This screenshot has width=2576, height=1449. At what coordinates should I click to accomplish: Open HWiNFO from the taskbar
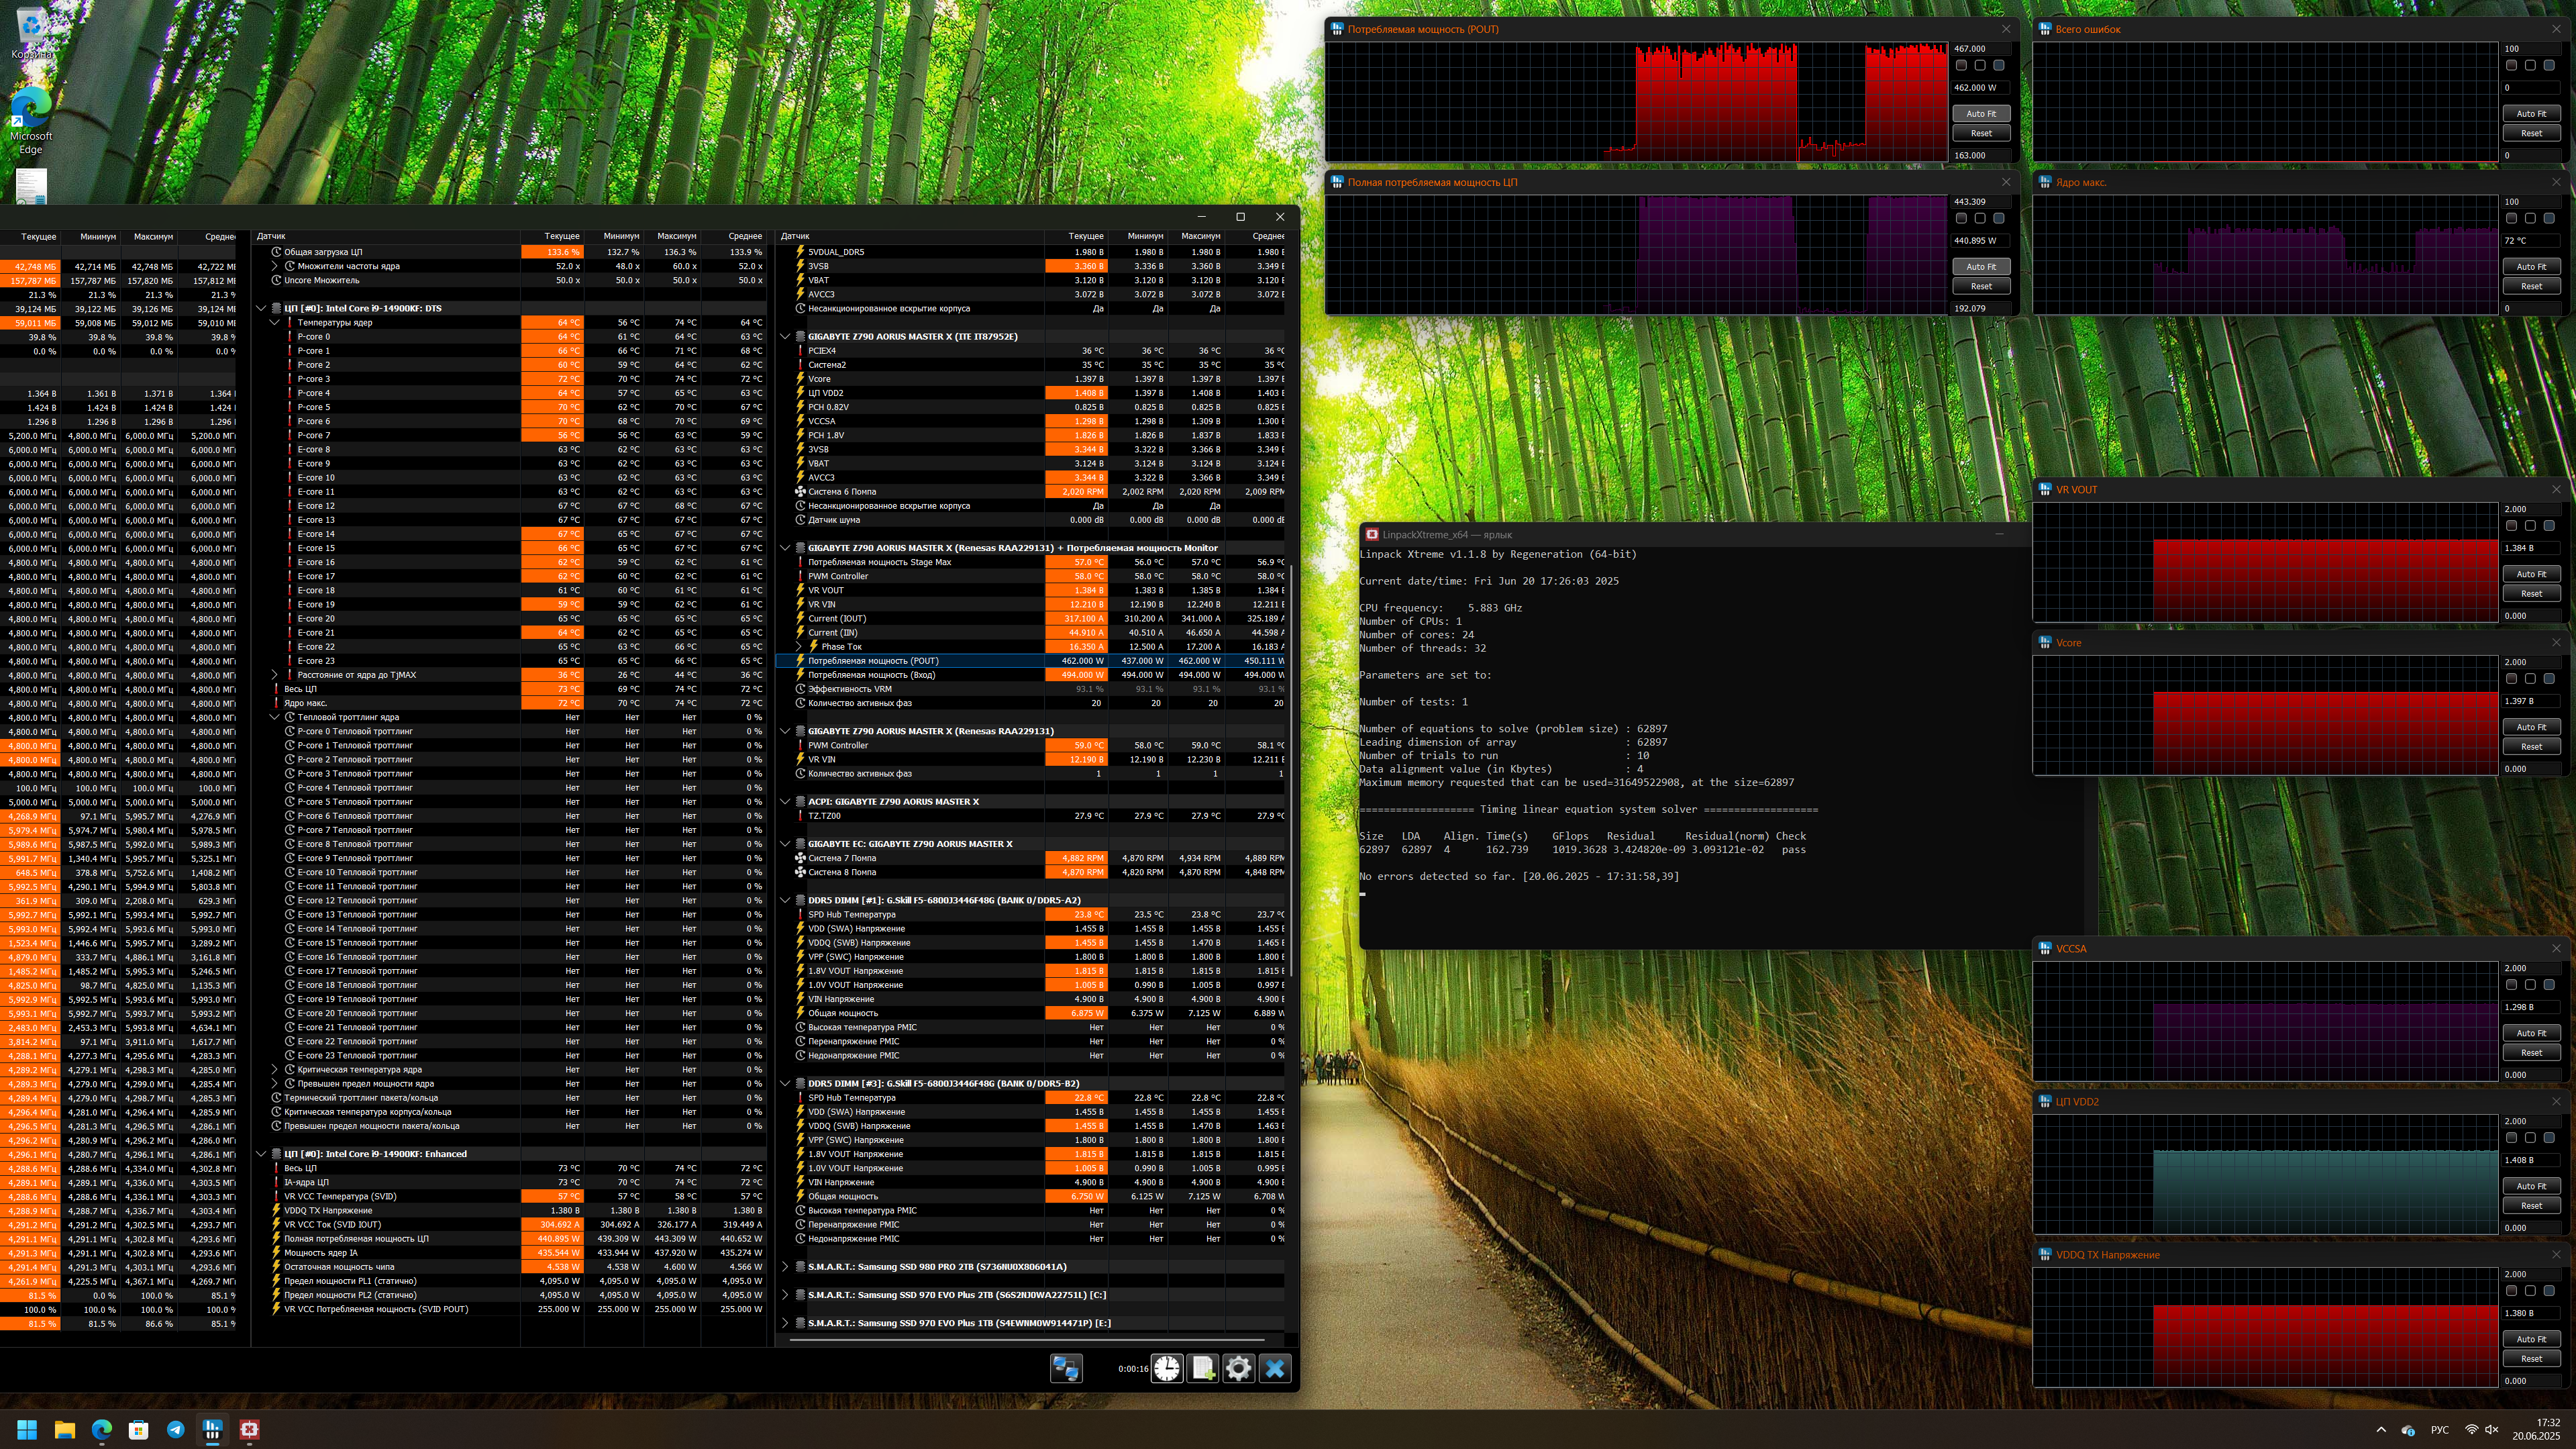point(212,1429)
